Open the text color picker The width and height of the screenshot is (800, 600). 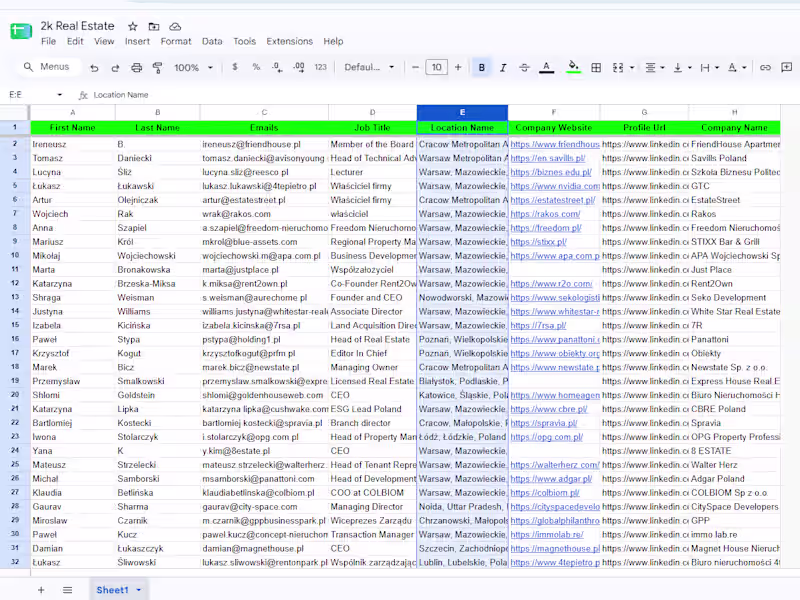(546, 67)
